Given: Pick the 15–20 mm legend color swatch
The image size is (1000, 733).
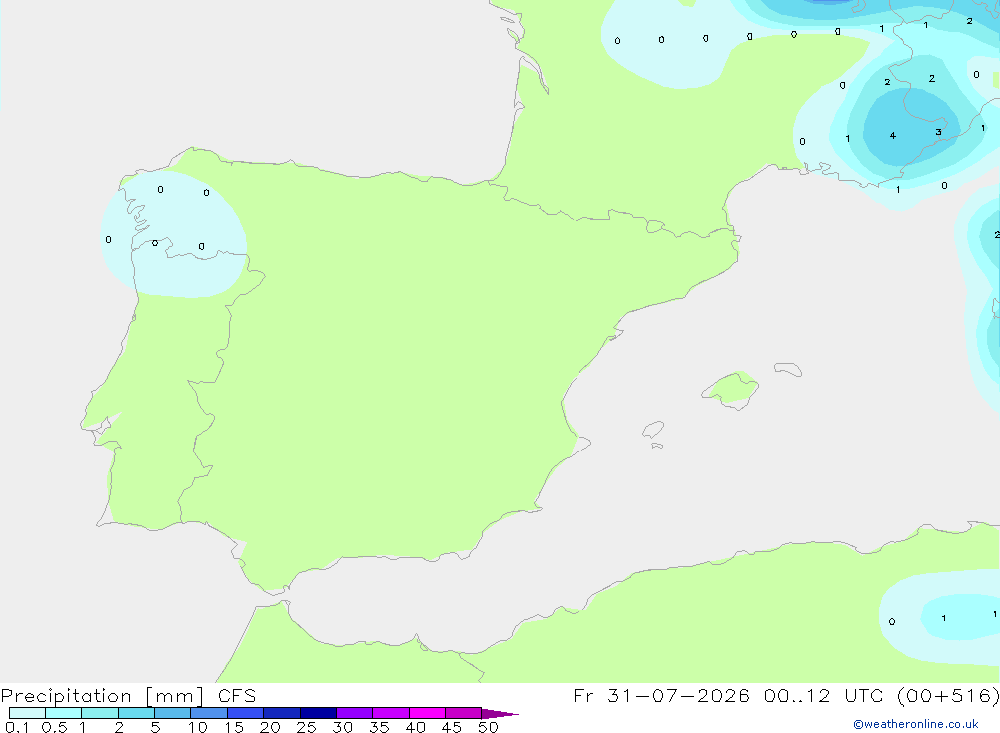Looking at the screenshot, I should [246, 713].
